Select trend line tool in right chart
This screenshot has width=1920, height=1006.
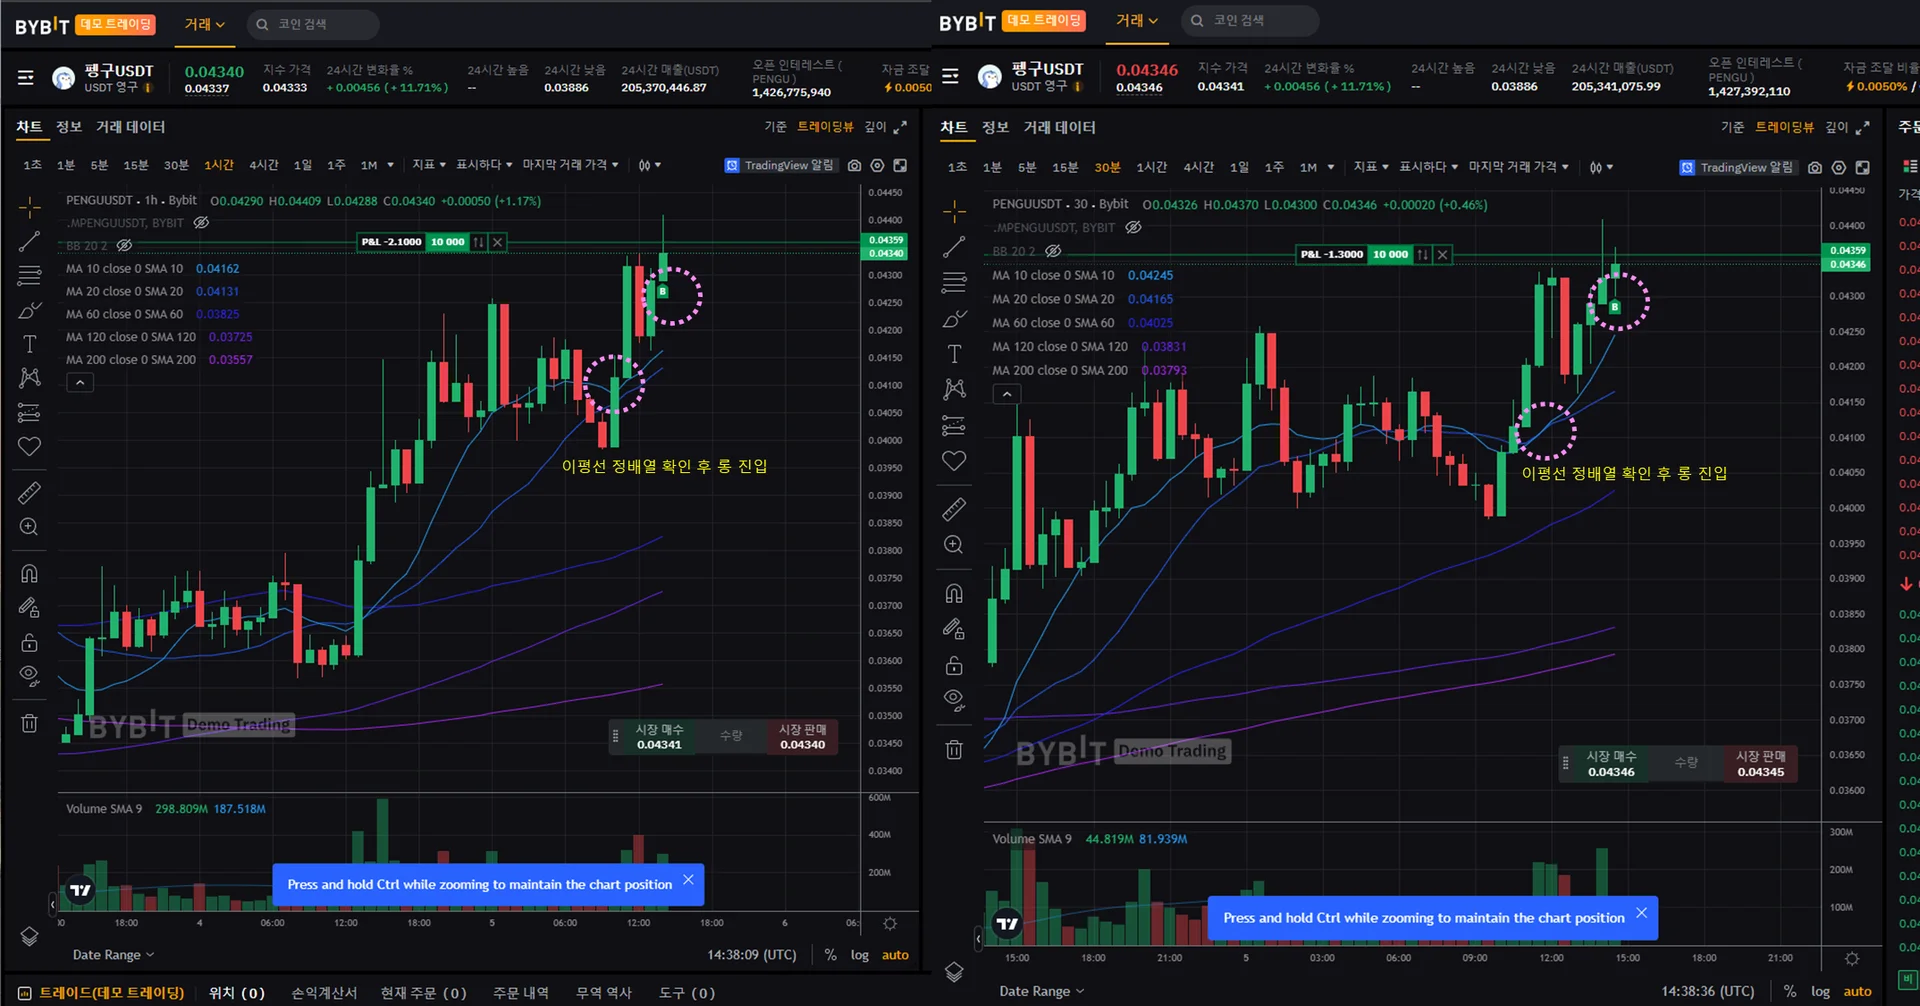(x=954, y=247)
